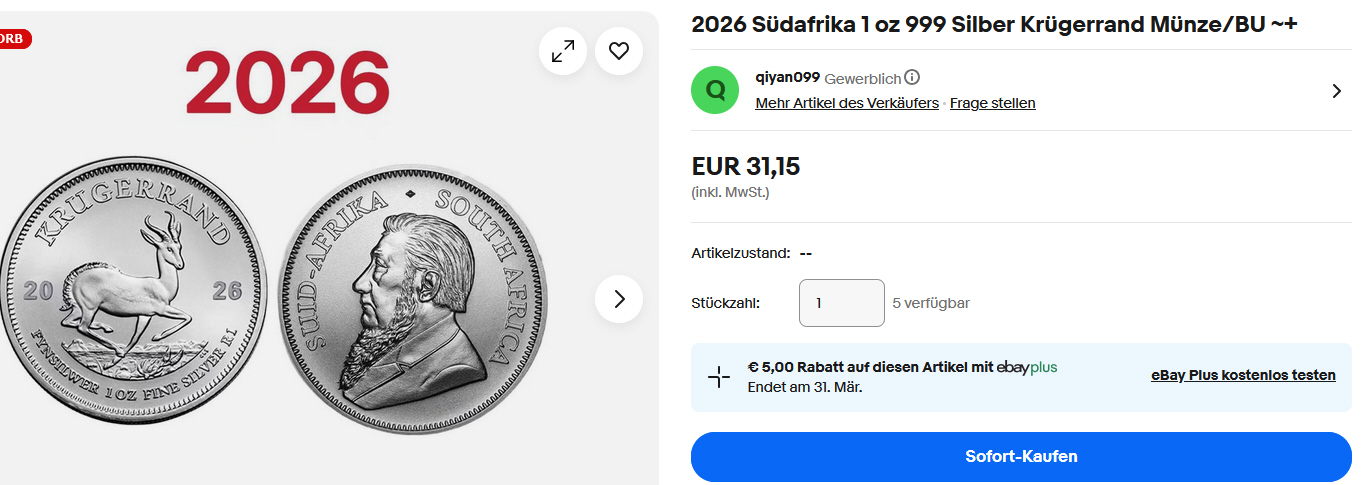Click eBay Plus kostenlos testen link
Screen dimensions: 1364x485
[1243, 375]
